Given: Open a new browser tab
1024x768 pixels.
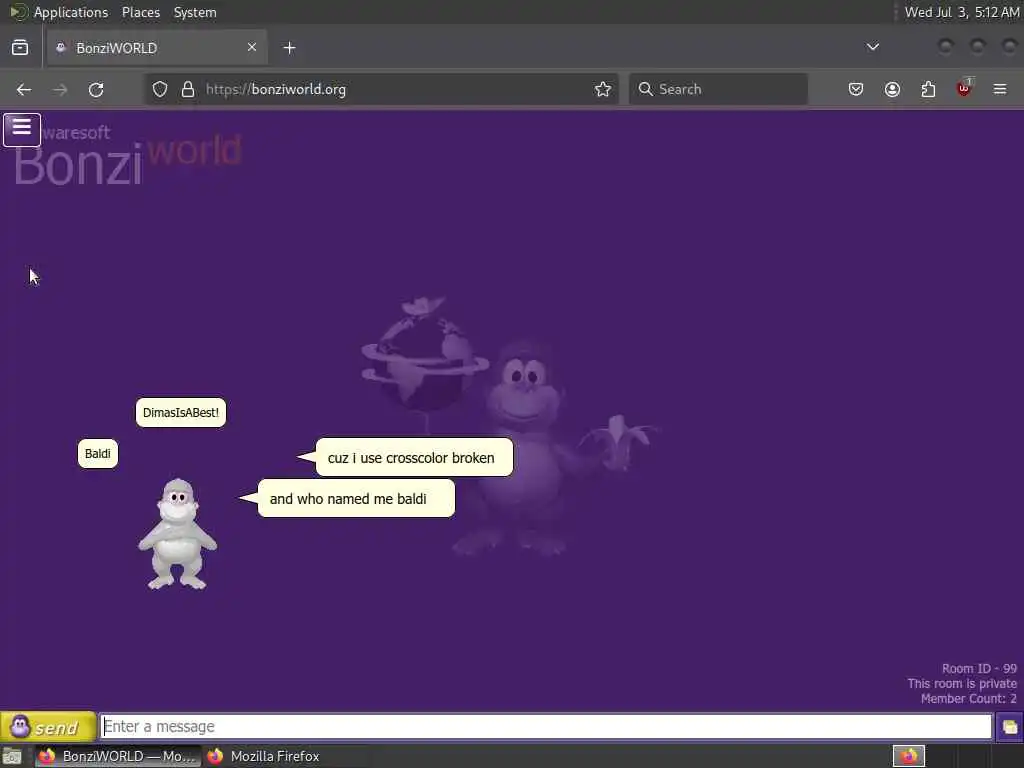Looking at the screenshot, I should coord(289,48).
